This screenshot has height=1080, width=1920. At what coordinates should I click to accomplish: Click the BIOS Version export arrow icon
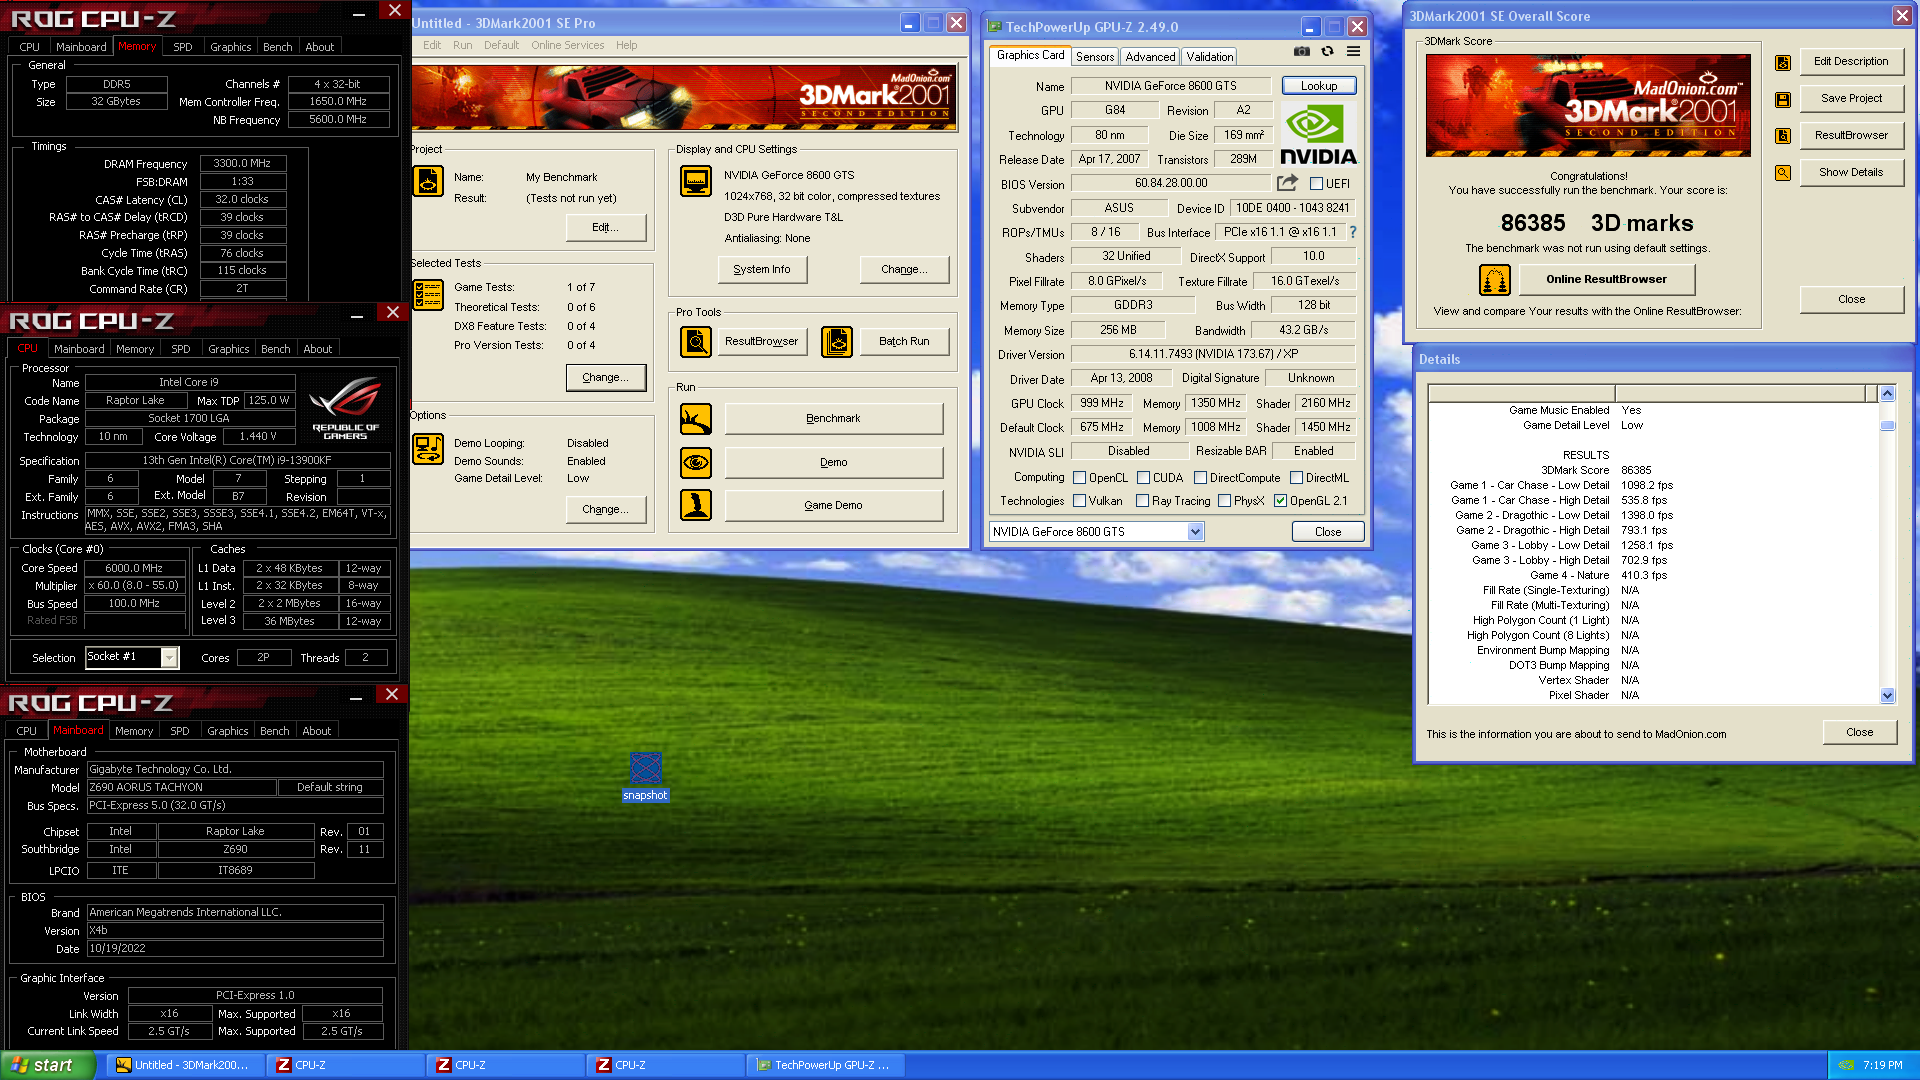coord(1287,183)
